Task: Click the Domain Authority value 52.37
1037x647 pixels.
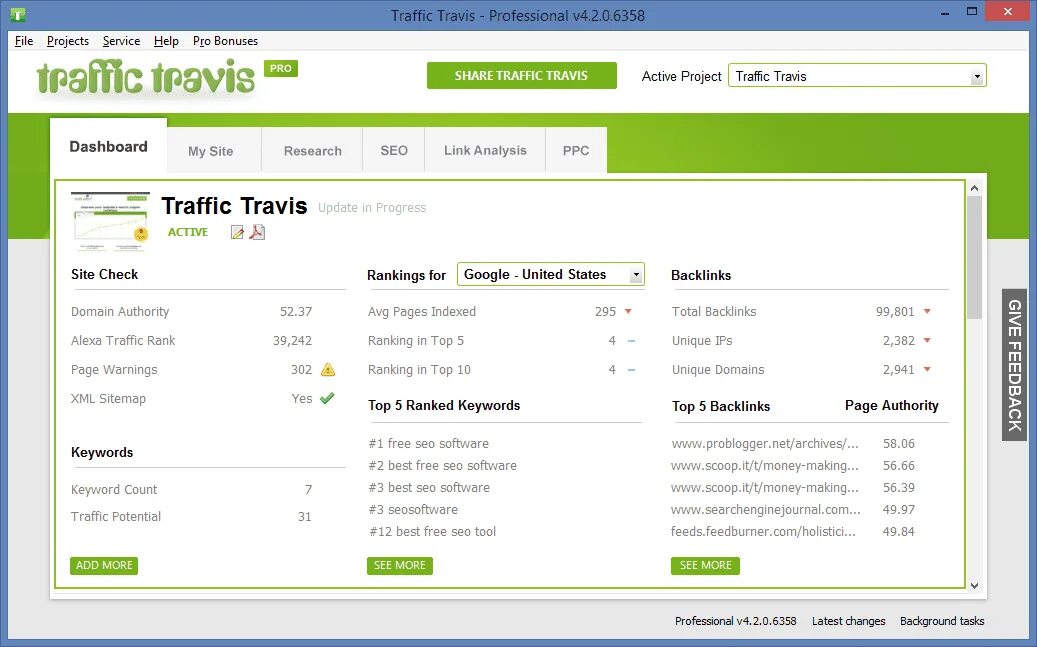Action: [296, 312]
